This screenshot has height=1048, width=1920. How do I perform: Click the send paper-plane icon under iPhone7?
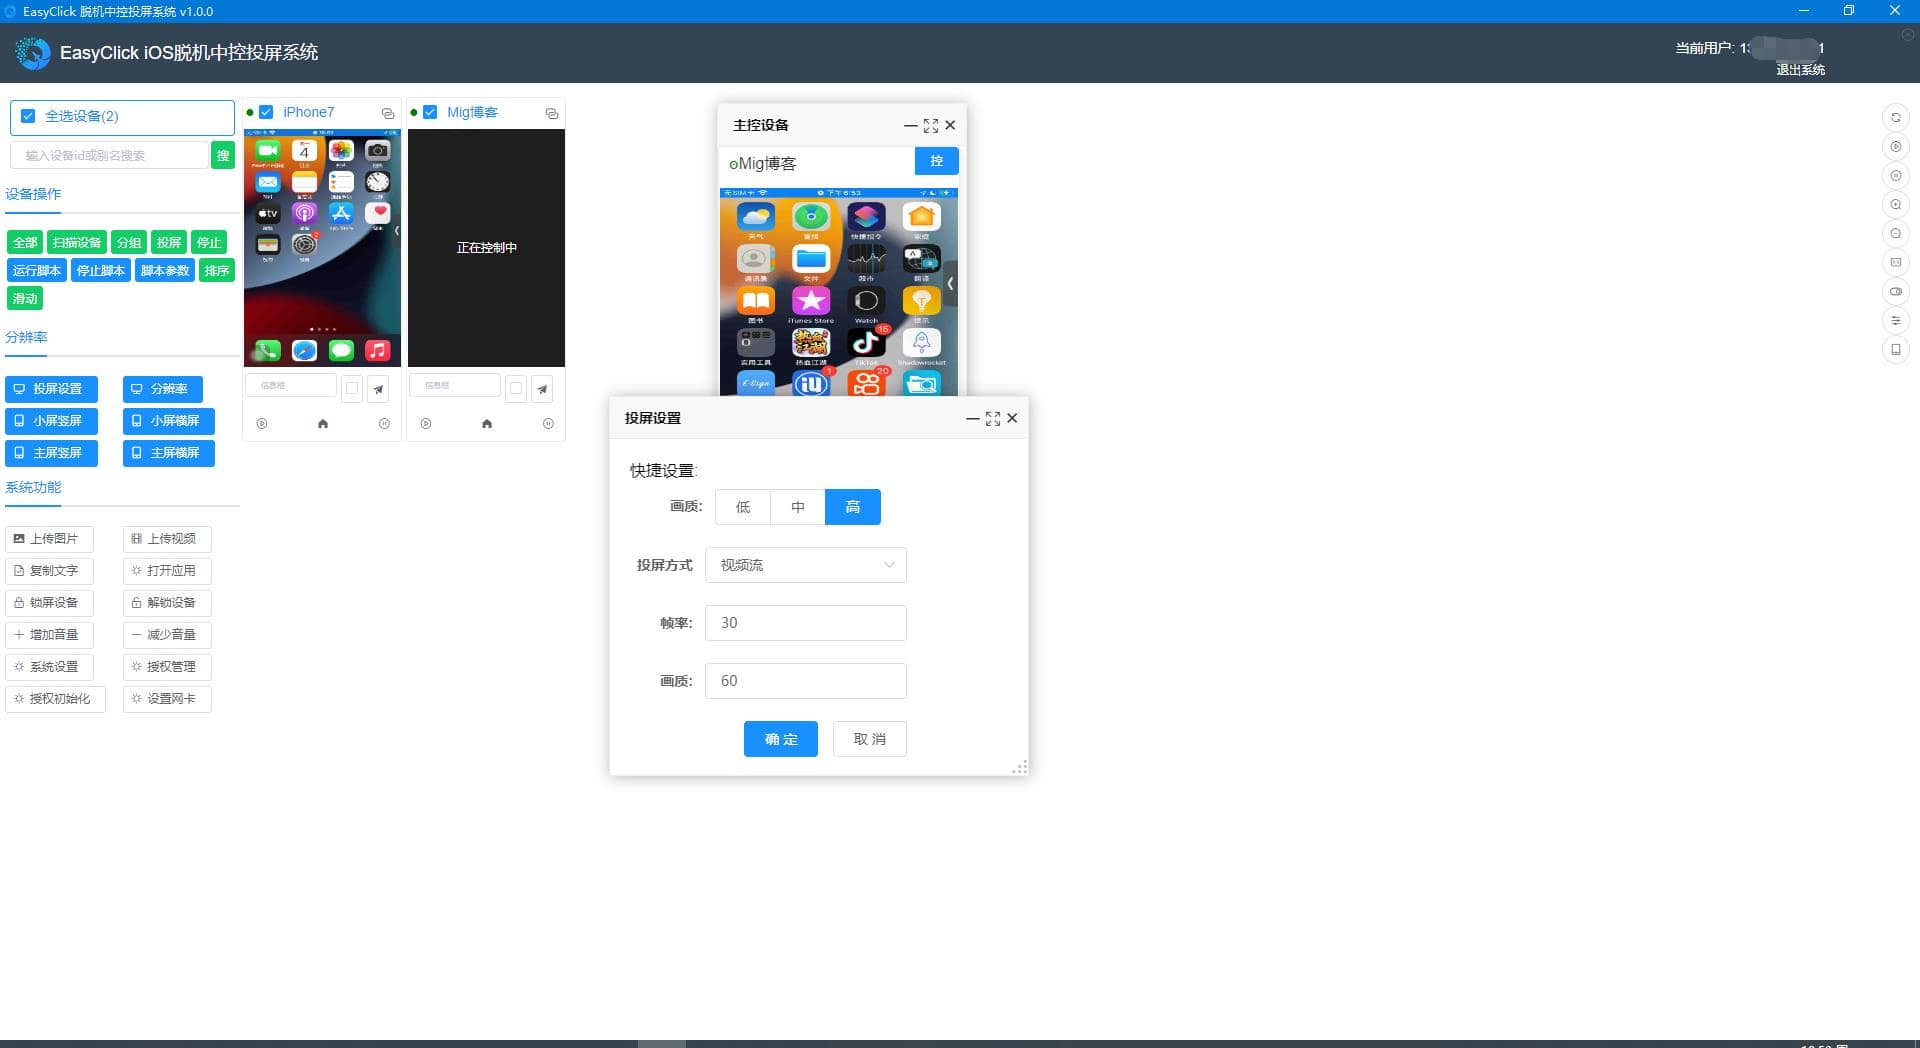tap(378, 389)
